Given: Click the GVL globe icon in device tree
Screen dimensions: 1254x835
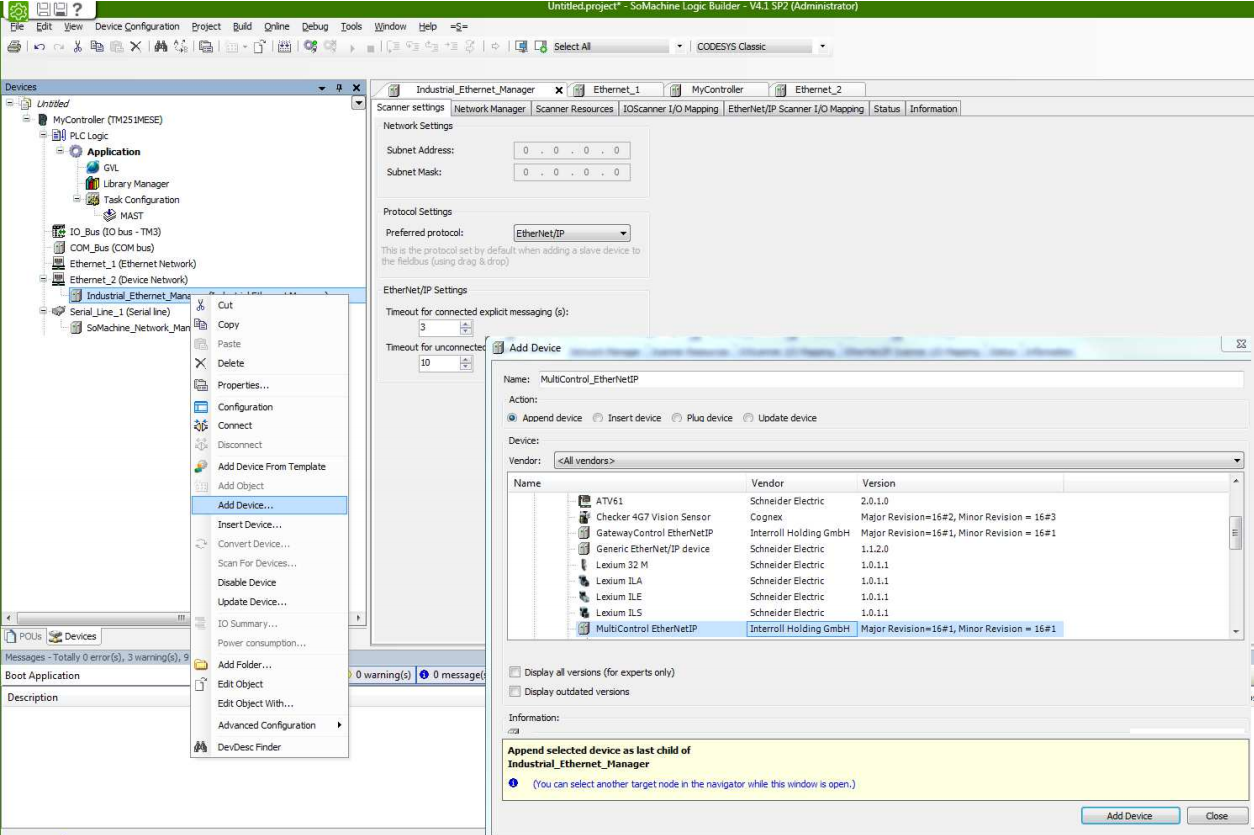Looking at the screenshot, I should click(93, 168).
